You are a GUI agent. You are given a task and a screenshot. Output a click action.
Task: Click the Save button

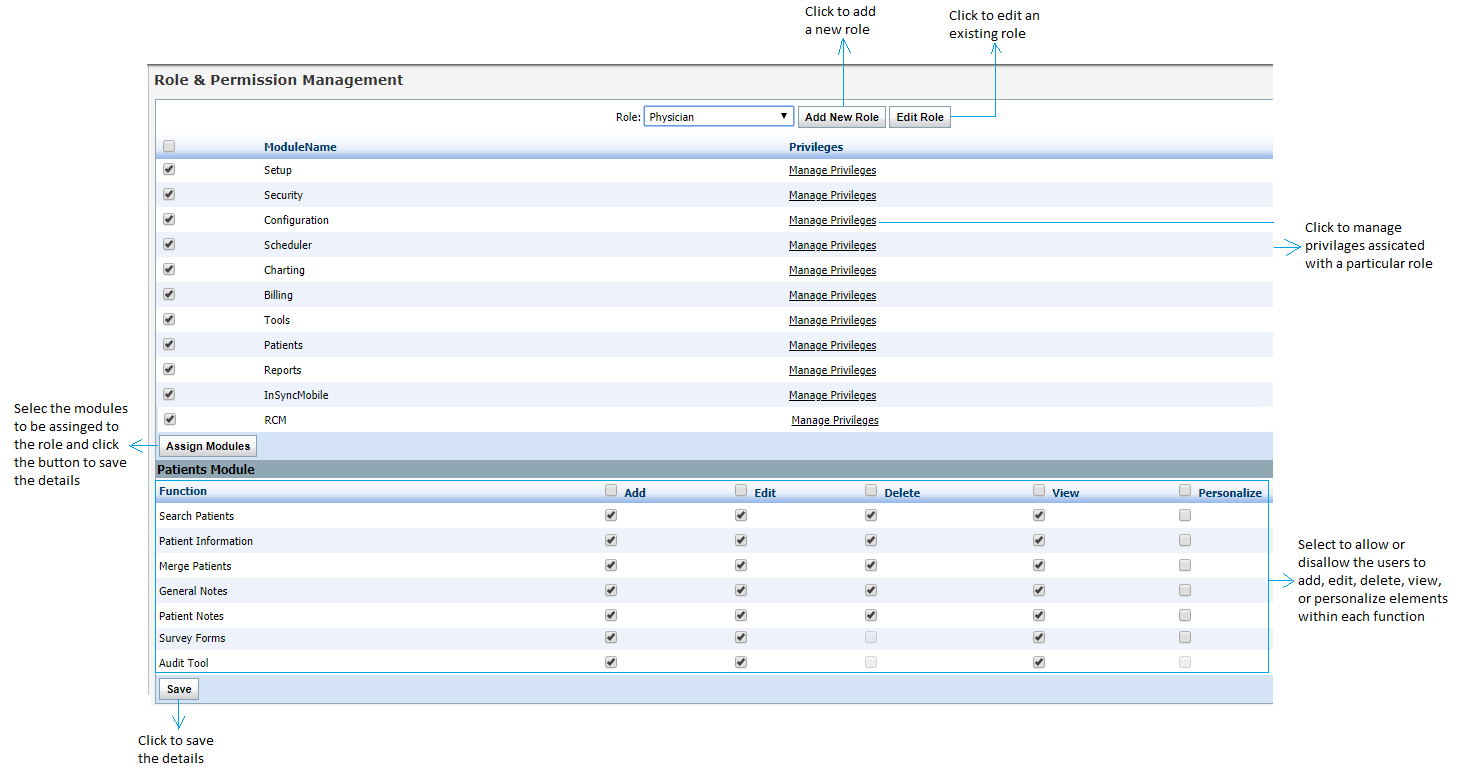tap(179, 689)
